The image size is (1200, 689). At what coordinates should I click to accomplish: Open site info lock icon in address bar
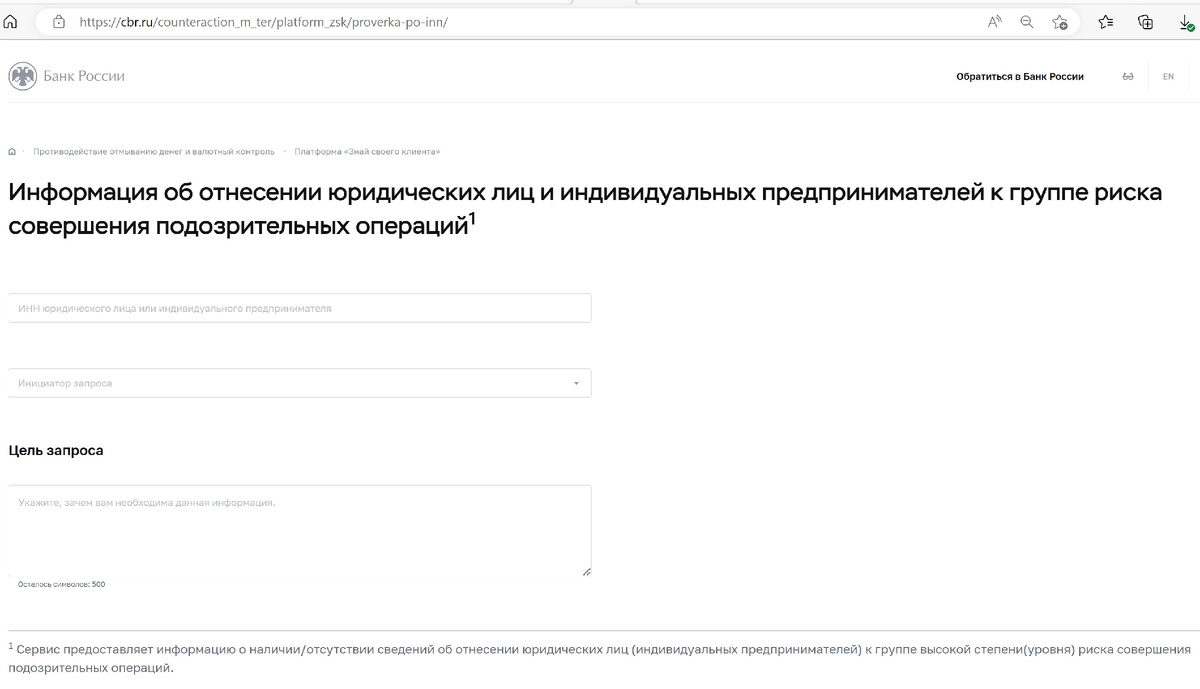coord(58,21)
